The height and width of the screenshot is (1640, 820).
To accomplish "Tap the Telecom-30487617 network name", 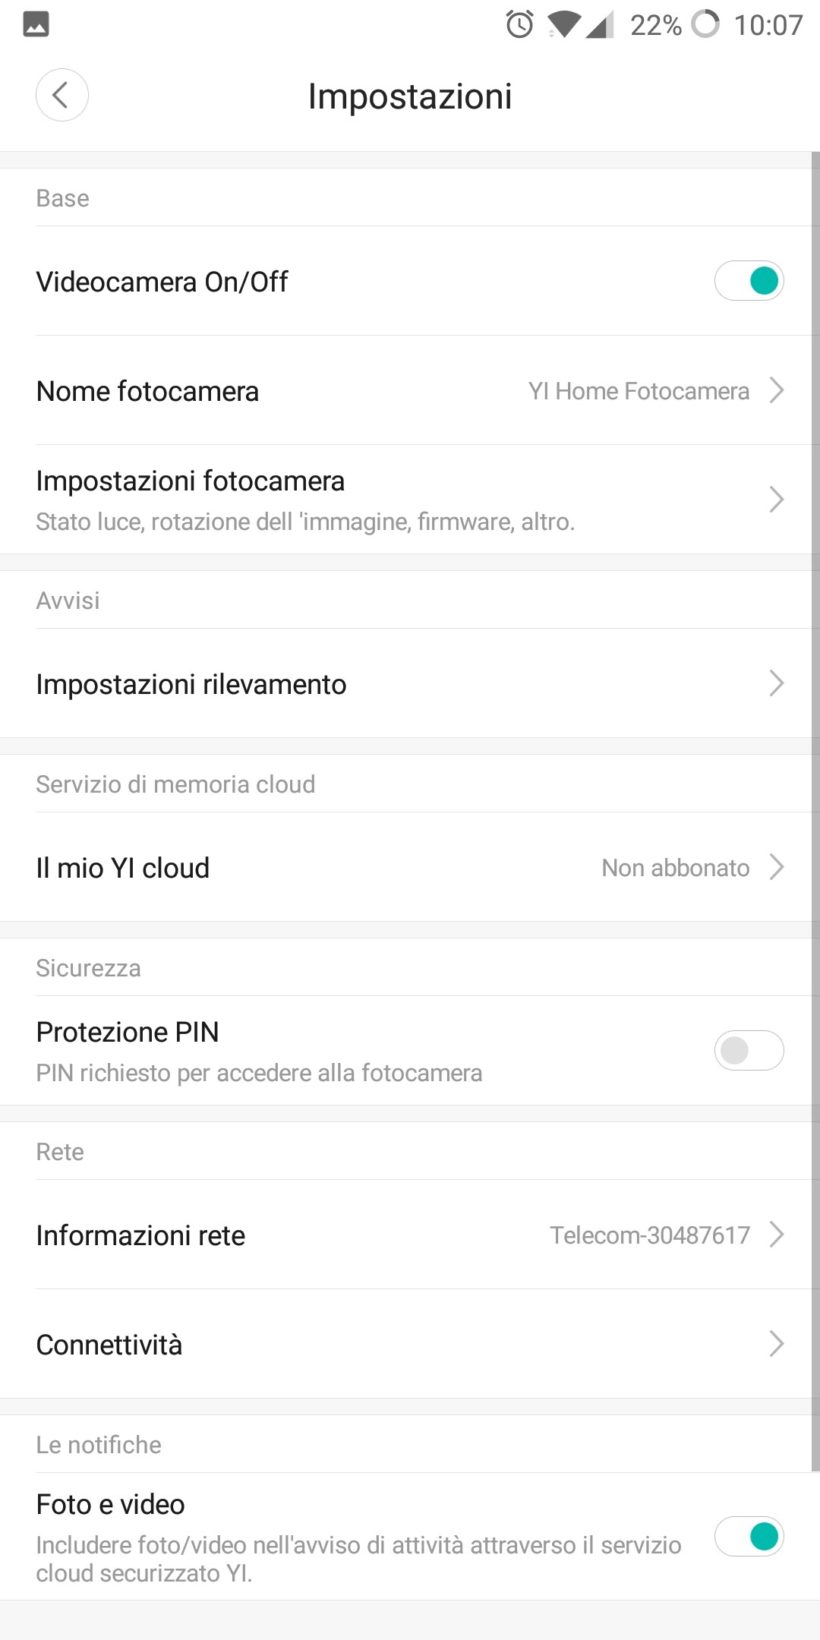I will tap(649, 1235).
